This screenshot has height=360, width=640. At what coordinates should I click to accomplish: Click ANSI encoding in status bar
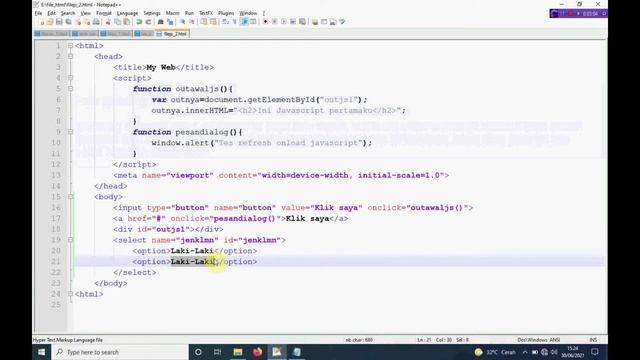click(555, 340)
